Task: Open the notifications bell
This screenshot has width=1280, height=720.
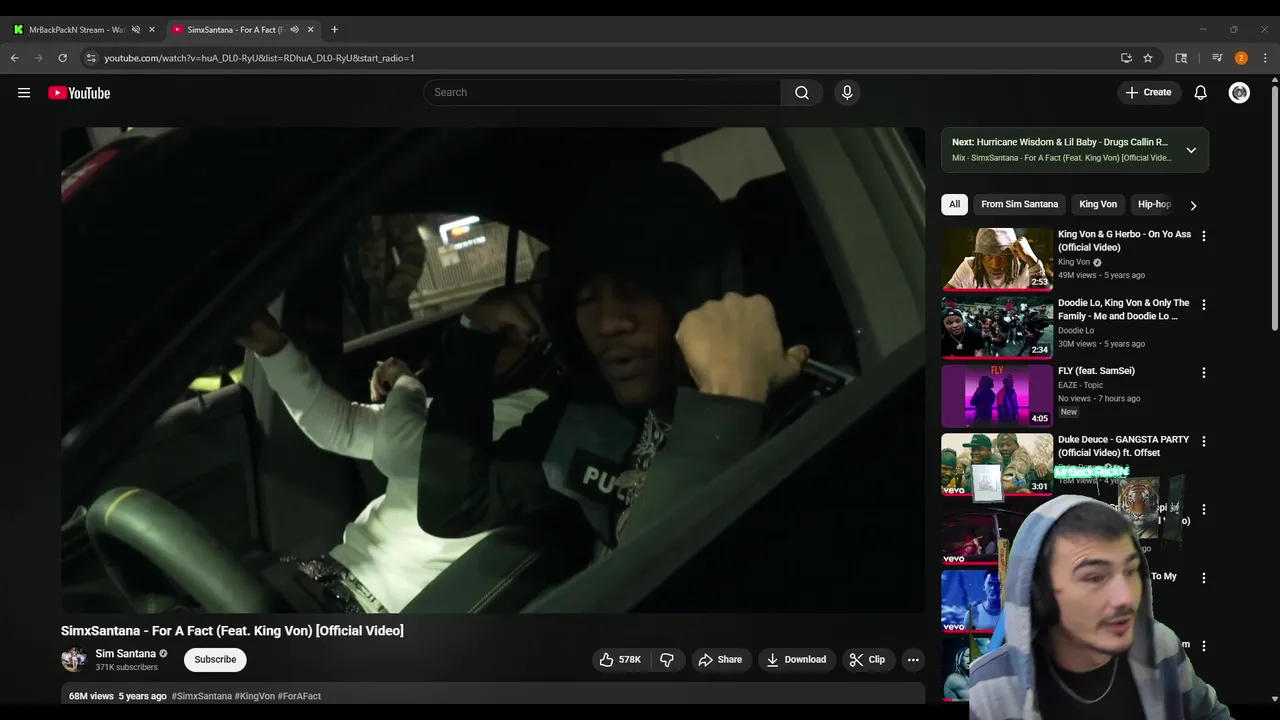Action: coord(1201,93)
